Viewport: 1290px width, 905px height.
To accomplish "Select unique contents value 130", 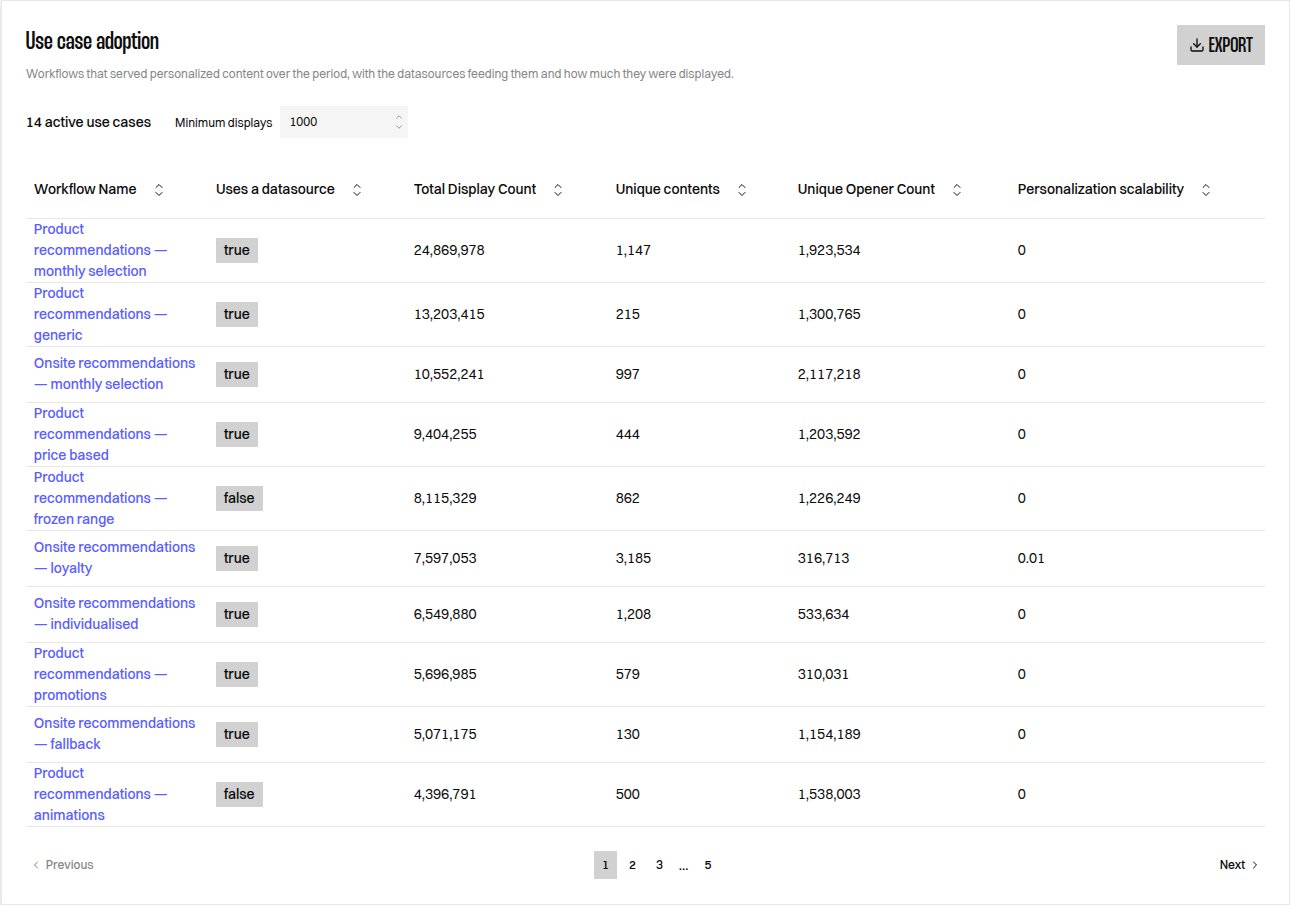I will click(627, 734).
